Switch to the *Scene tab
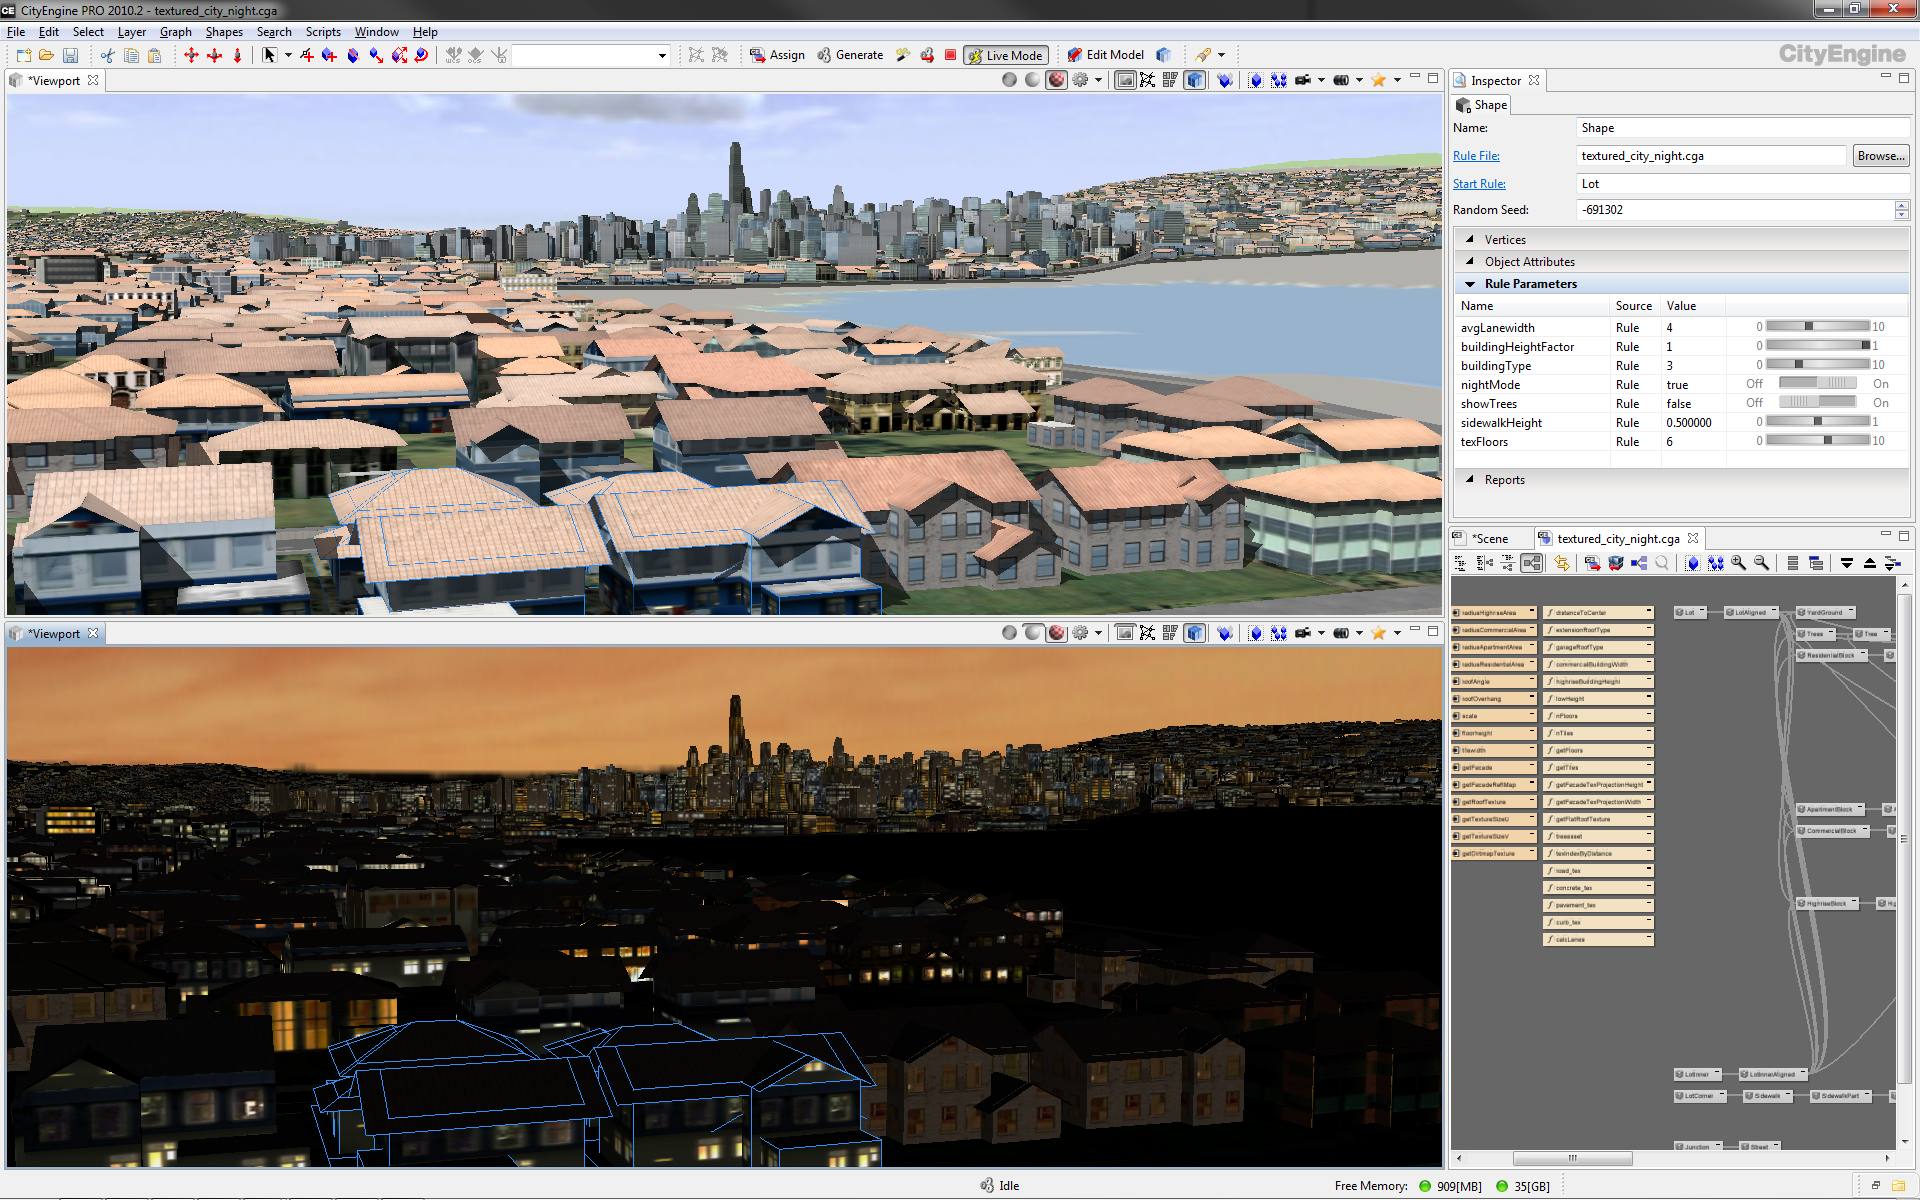The image size is (1920, 1200). click(x=1489, y=538)
